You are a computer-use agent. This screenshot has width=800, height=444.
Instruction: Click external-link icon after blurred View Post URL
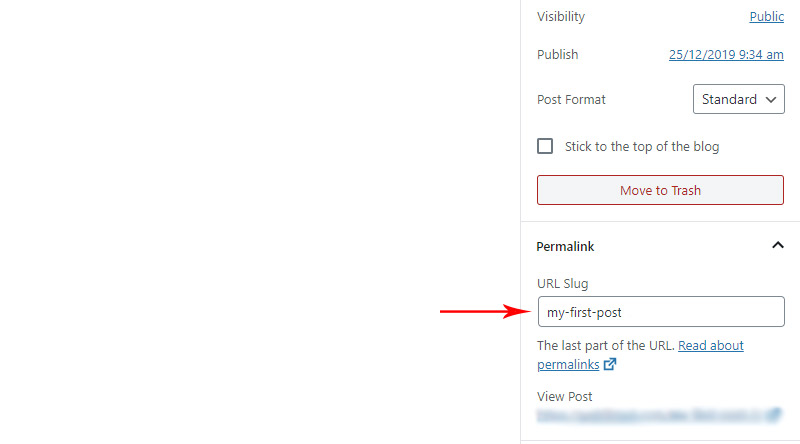click(x=774, y=414)
